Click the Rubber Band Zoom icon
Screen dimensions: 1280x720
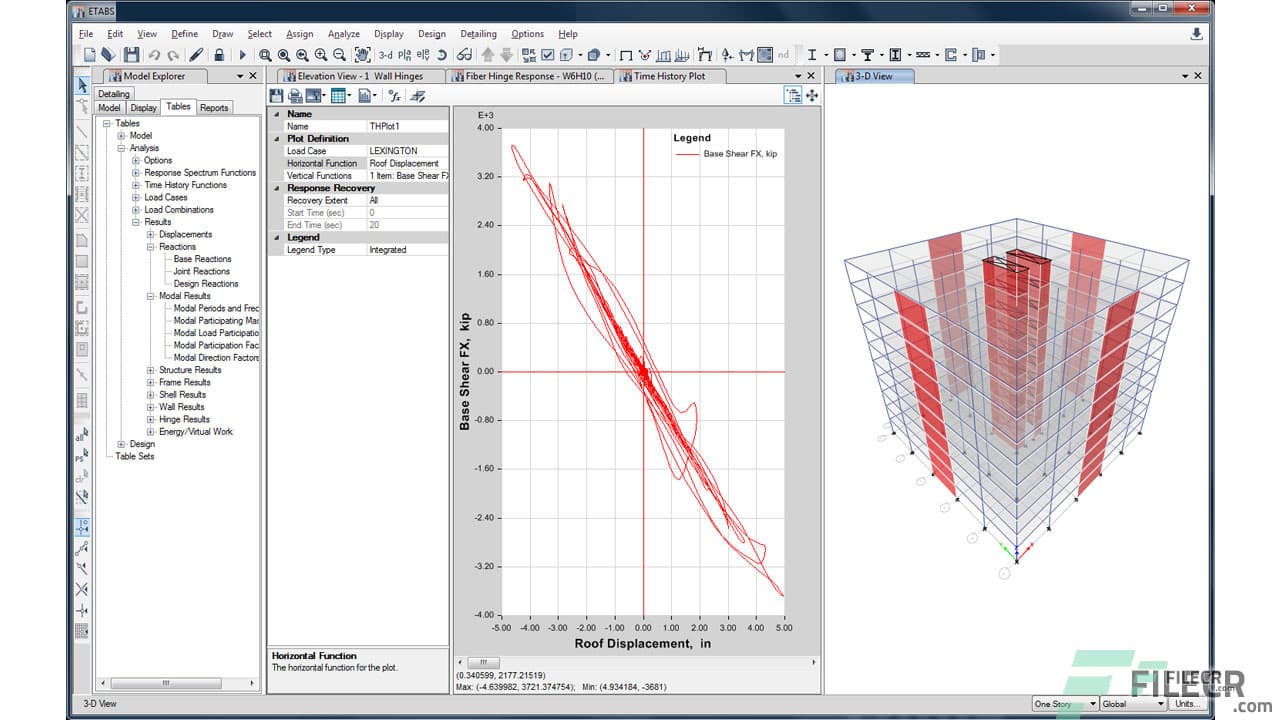(x=265, y=55)
